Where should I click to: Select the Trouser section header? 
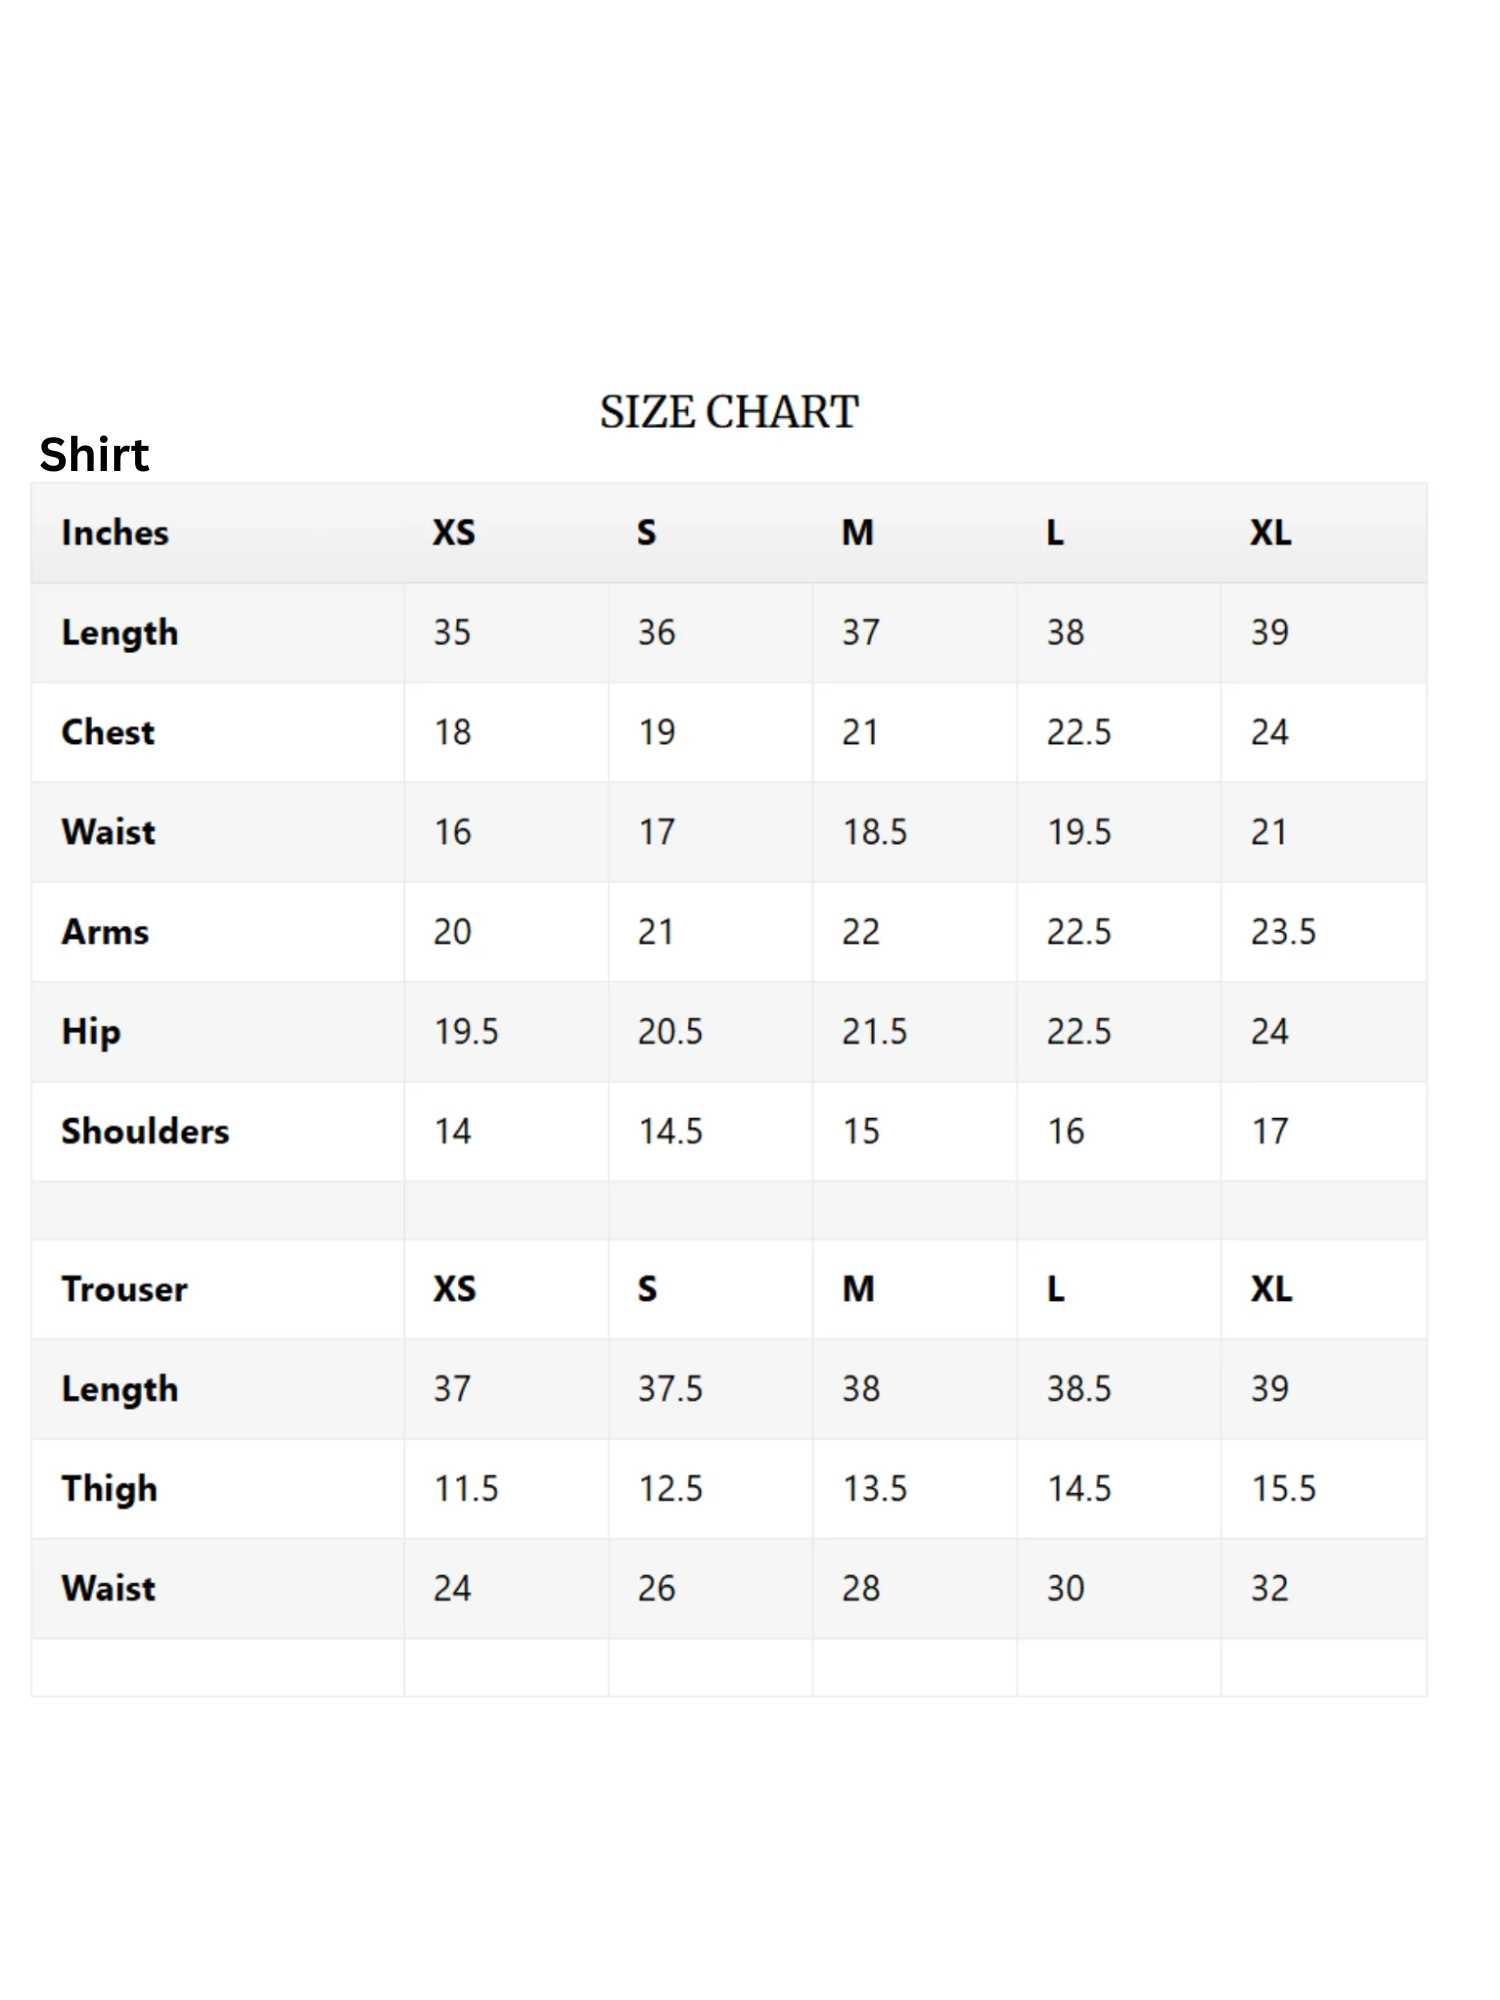tap(124, 1289)
